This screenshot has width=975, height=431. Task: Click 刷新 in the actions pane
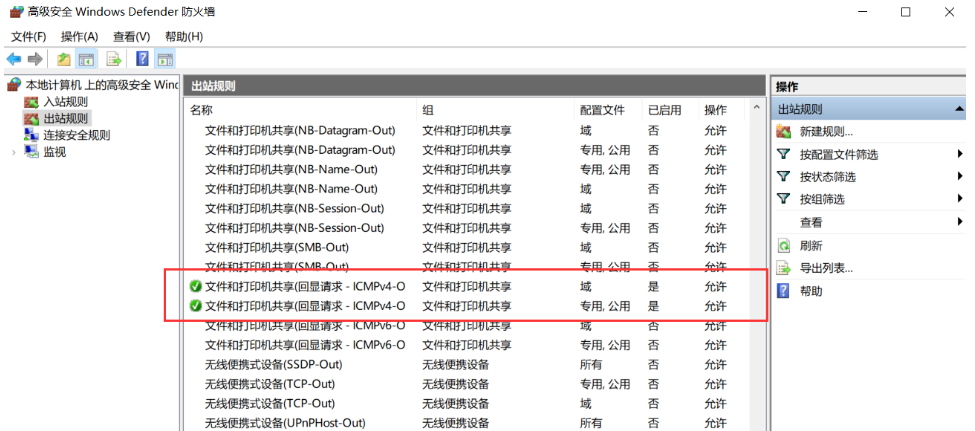coord(811,246)
